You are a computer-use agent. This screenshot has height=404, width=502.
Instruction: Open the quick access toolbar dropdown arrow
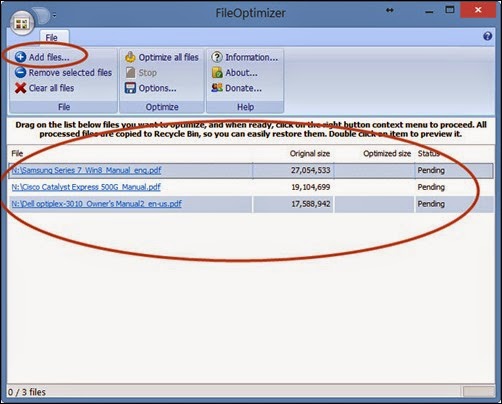click(54, 15)
